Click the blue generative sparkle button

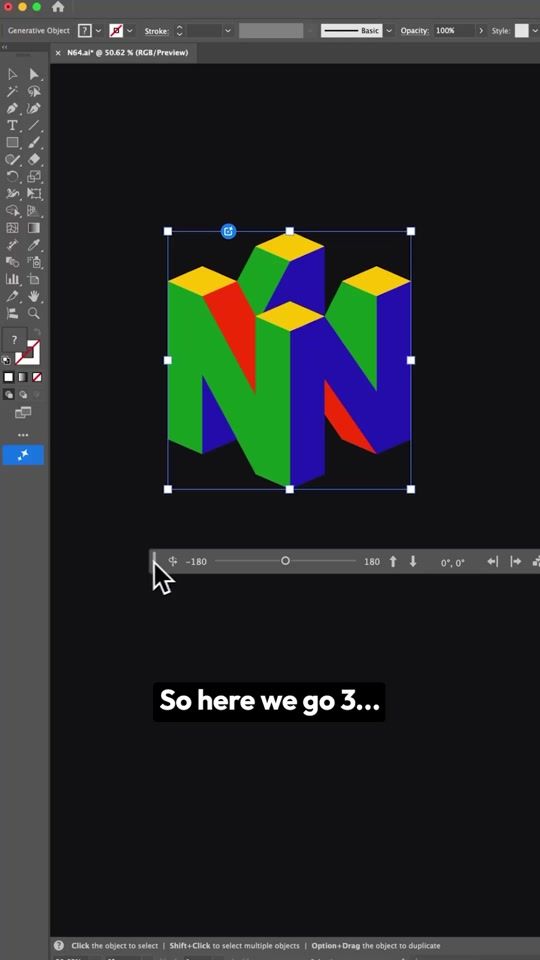(x=23, y=455)
